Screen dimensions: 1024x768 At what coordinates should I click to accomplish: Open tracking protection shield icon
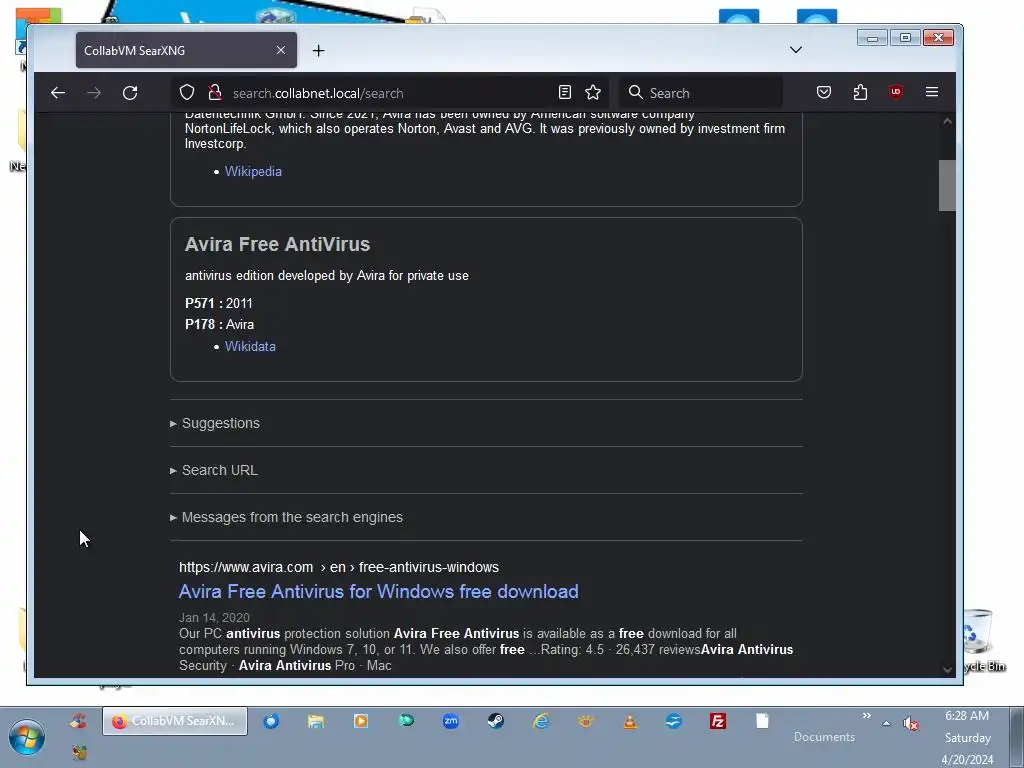187,93
